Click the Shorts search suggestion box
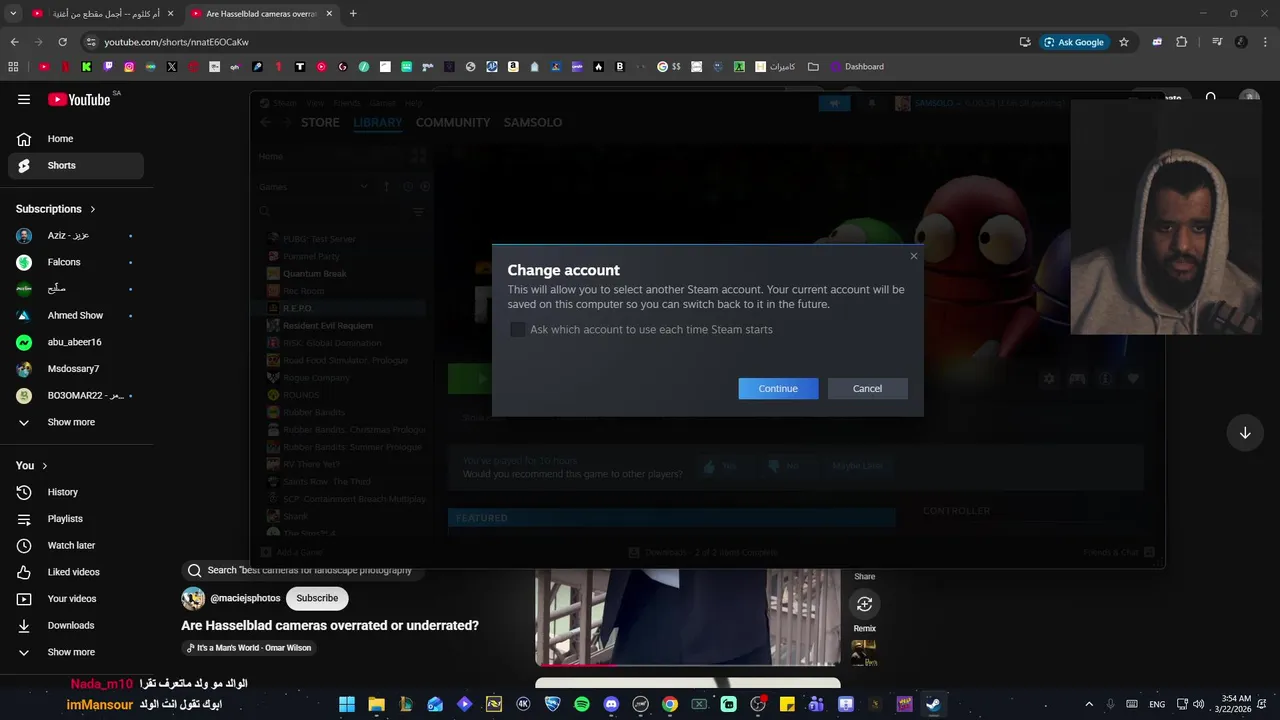 click(303, 570)
